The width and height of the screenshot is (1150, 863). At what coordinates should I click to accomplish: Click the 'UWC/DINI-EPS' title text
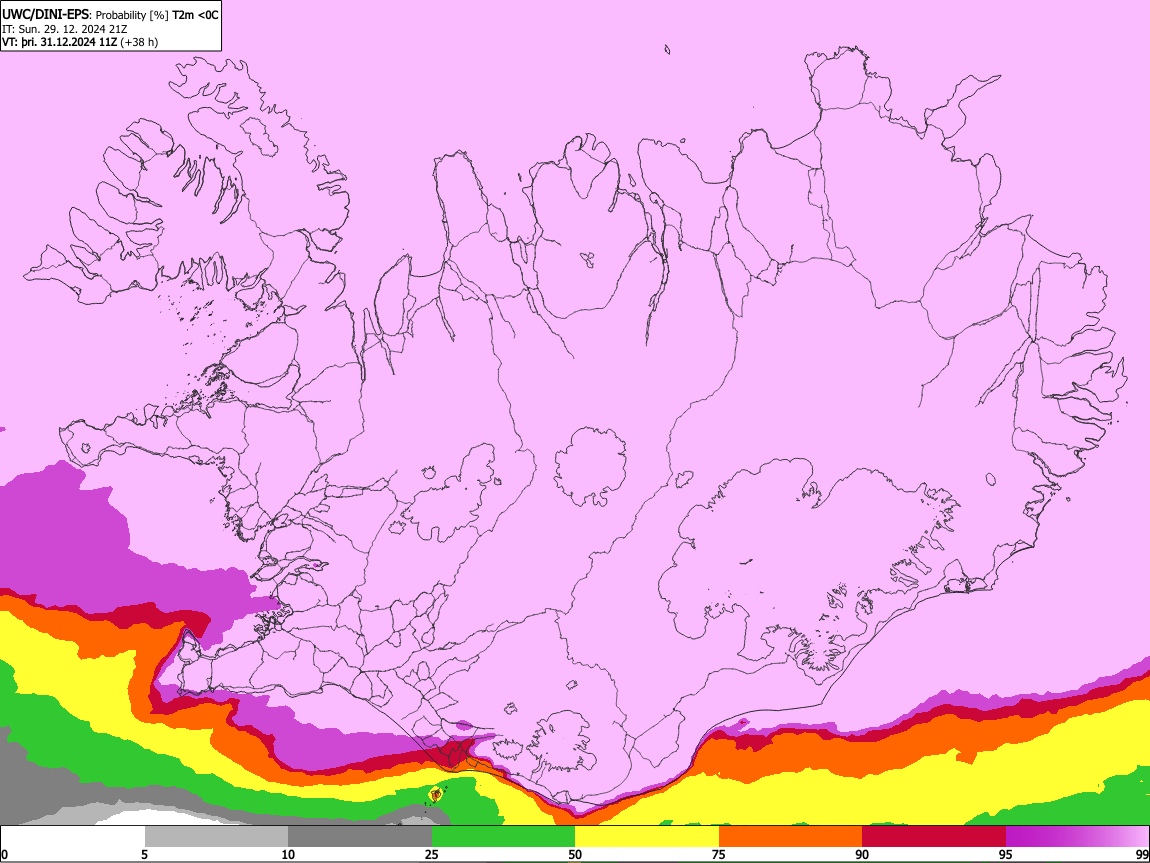point(45,15)
